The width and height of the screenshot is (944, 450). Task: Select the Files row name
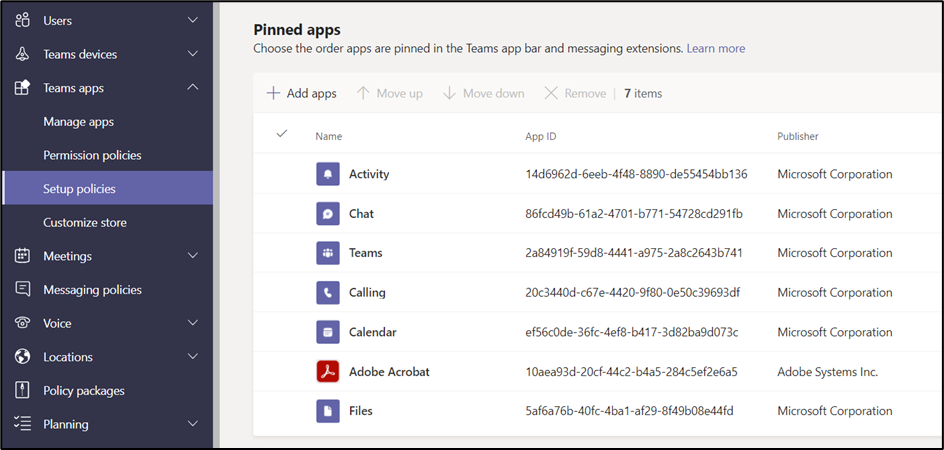(361, 411)
